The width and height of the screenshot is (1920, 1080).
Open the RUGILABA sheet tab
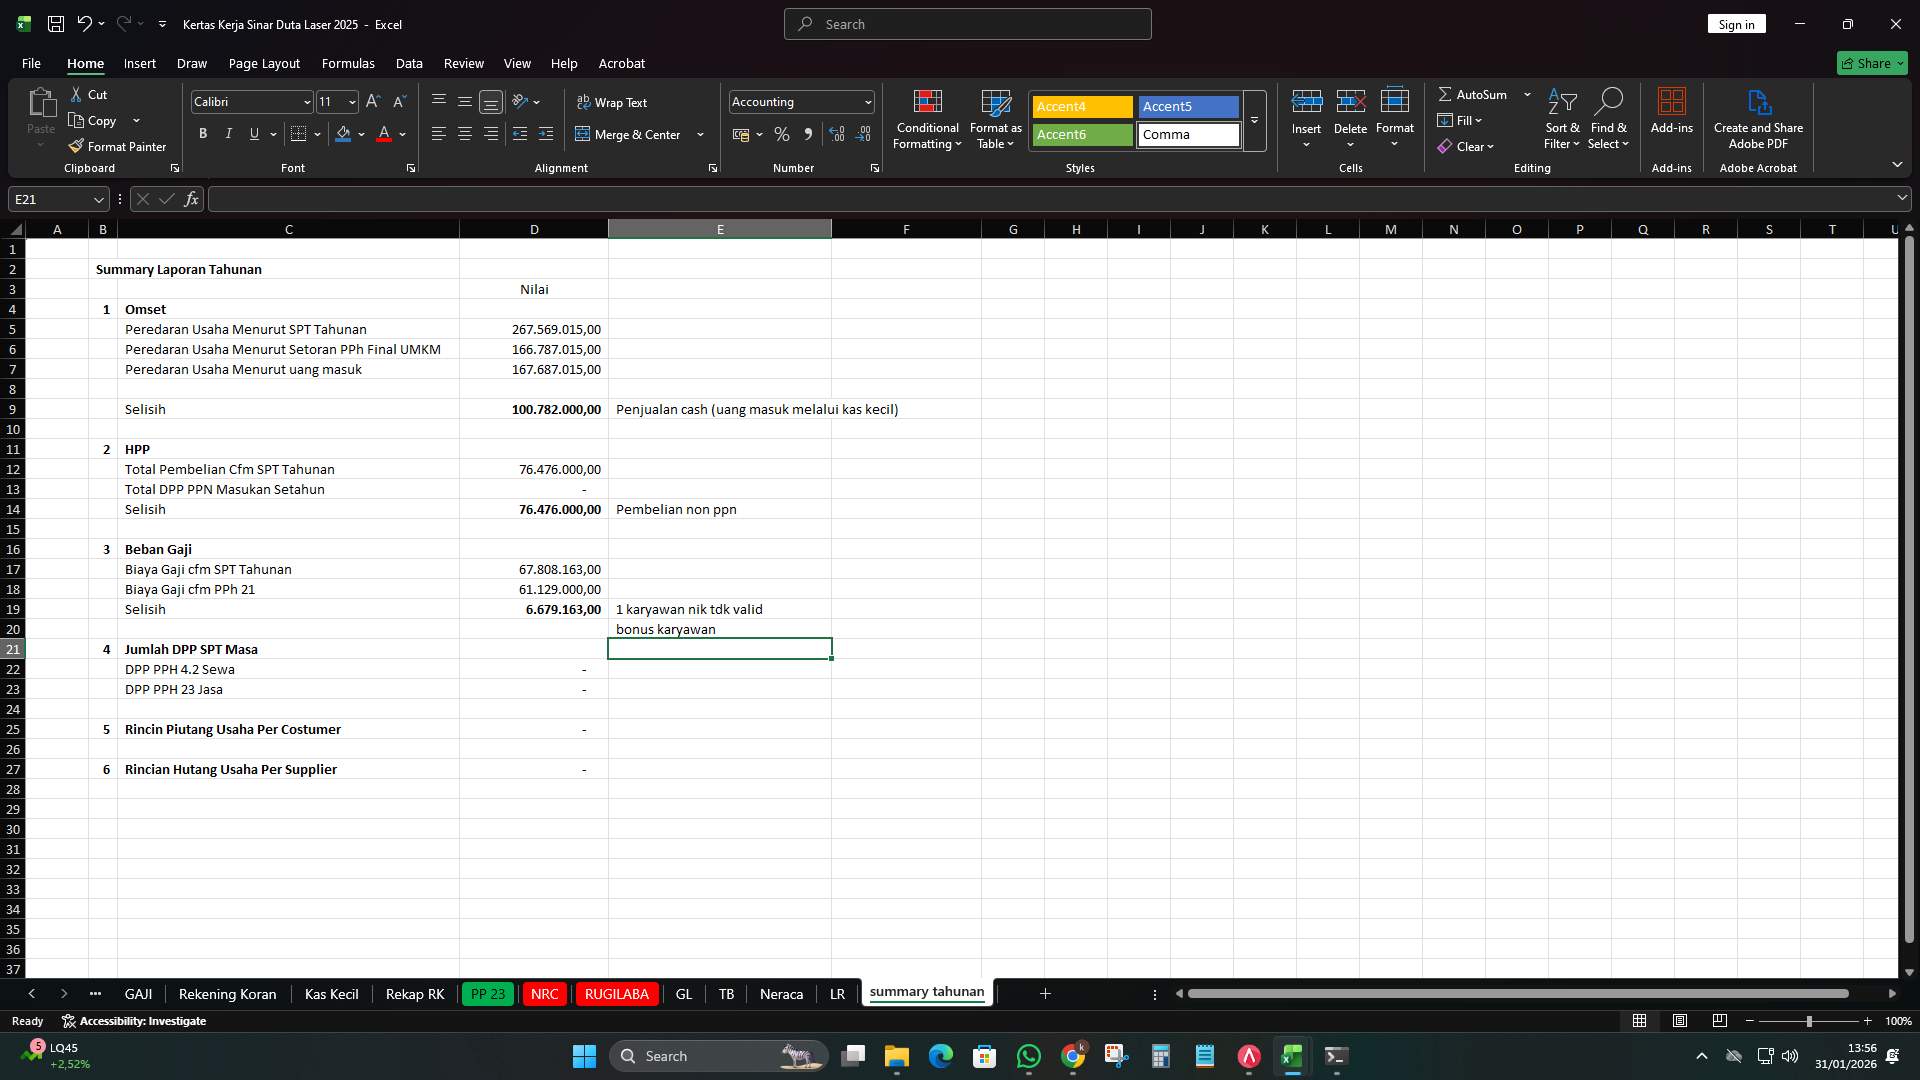[616, 993]
